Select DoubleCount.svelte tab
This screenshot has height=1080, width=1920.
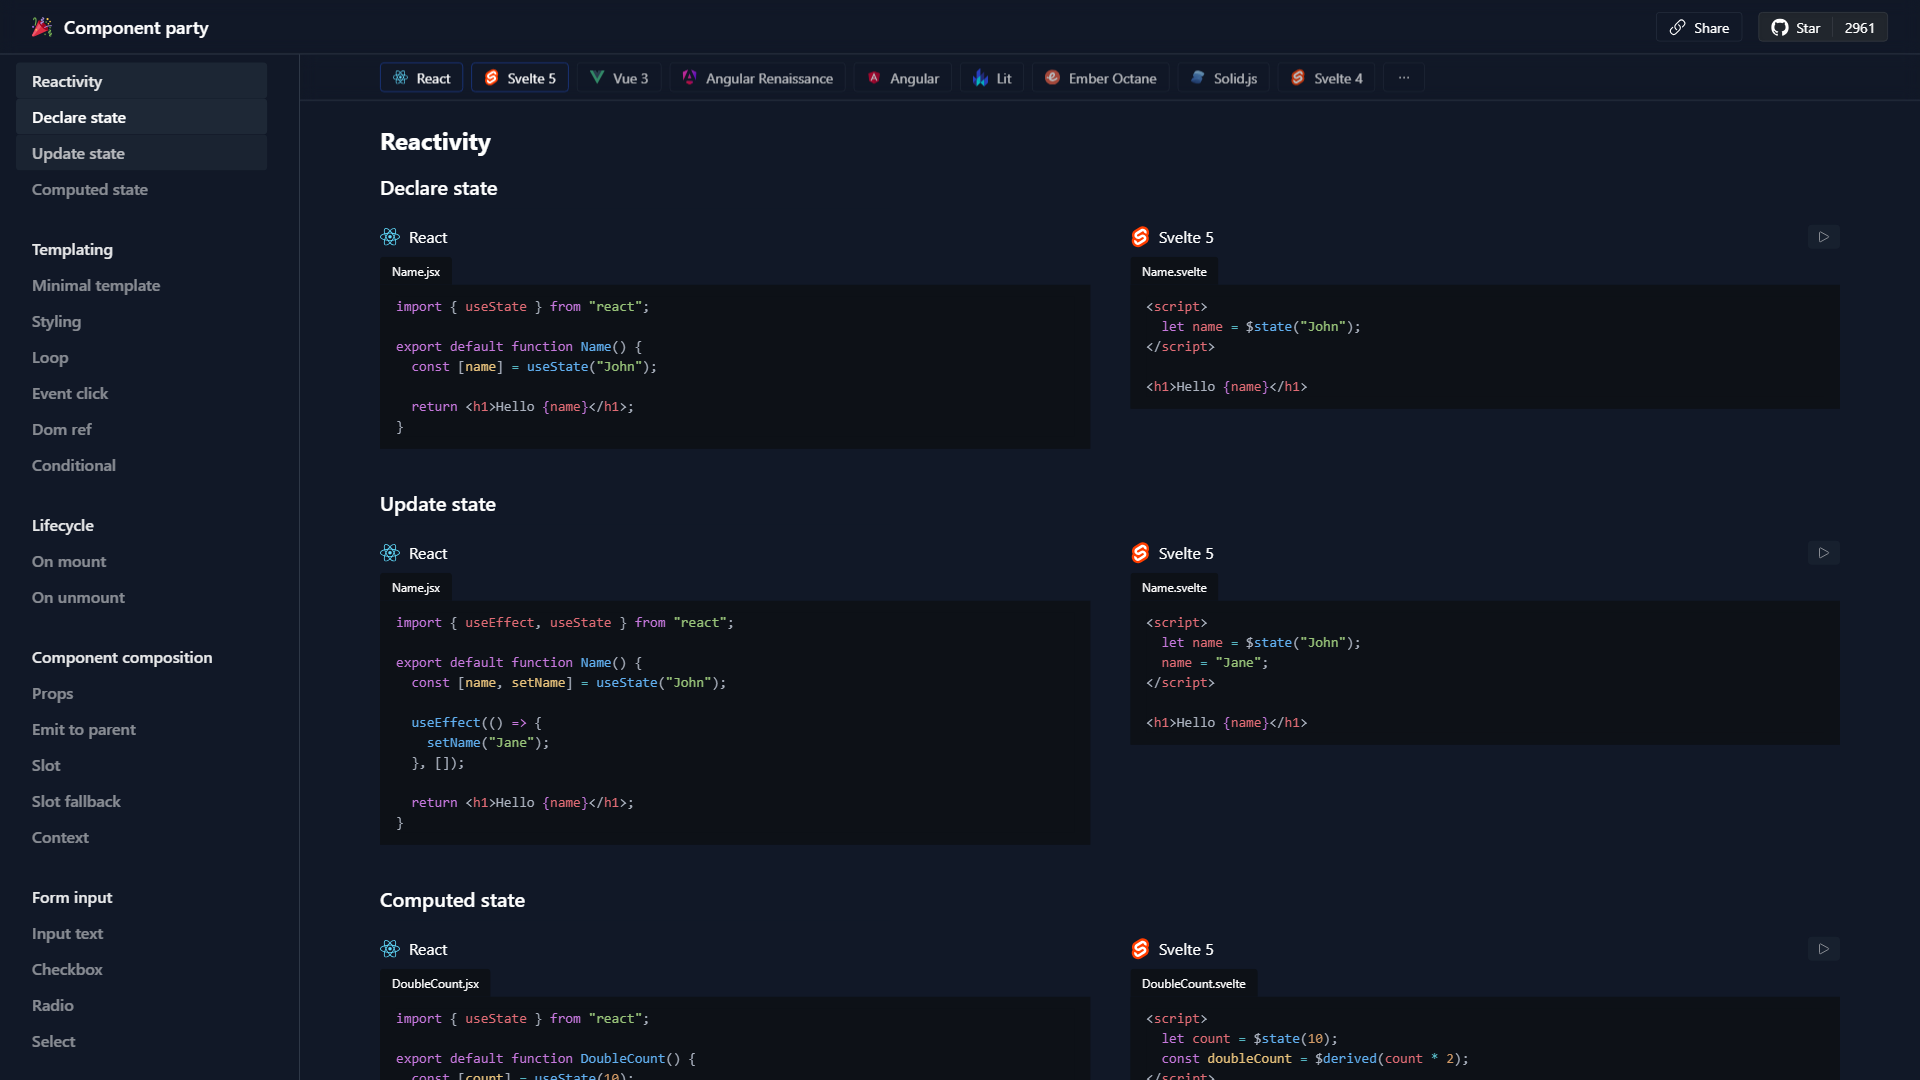[1193, 984]
